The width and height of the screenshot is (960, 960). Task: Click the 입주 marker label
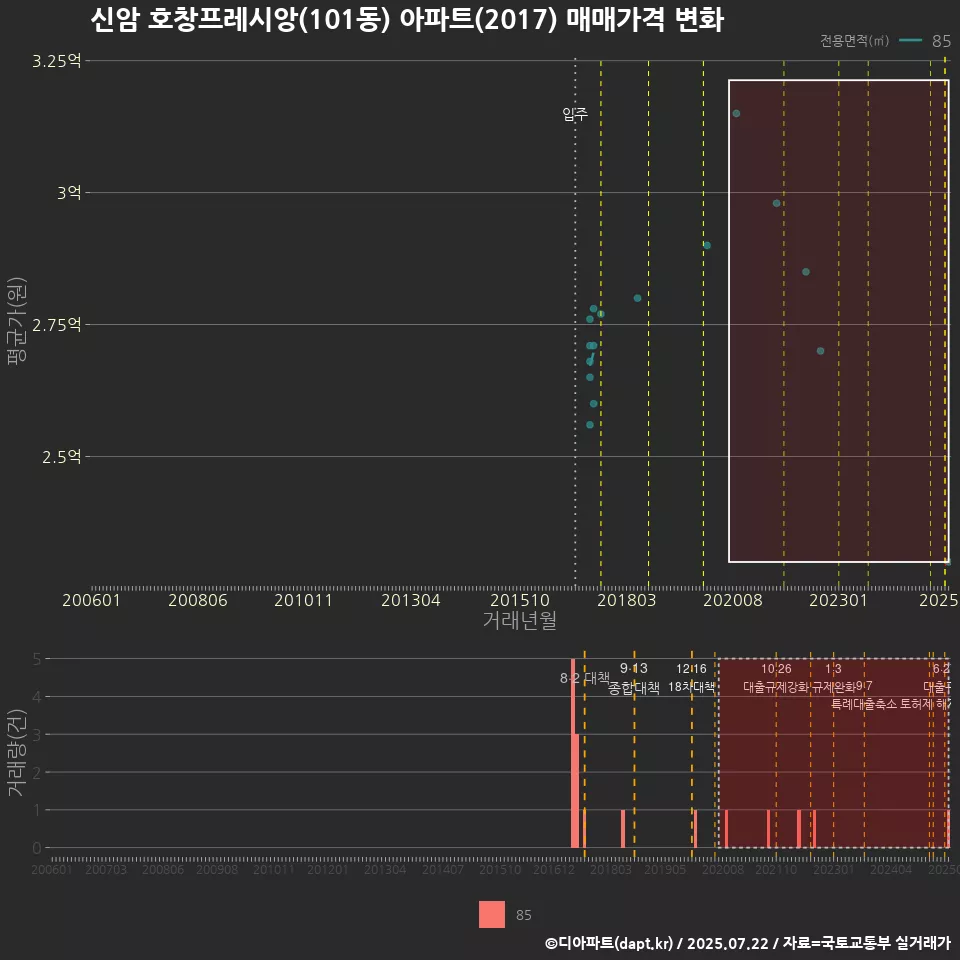(575, 113)
